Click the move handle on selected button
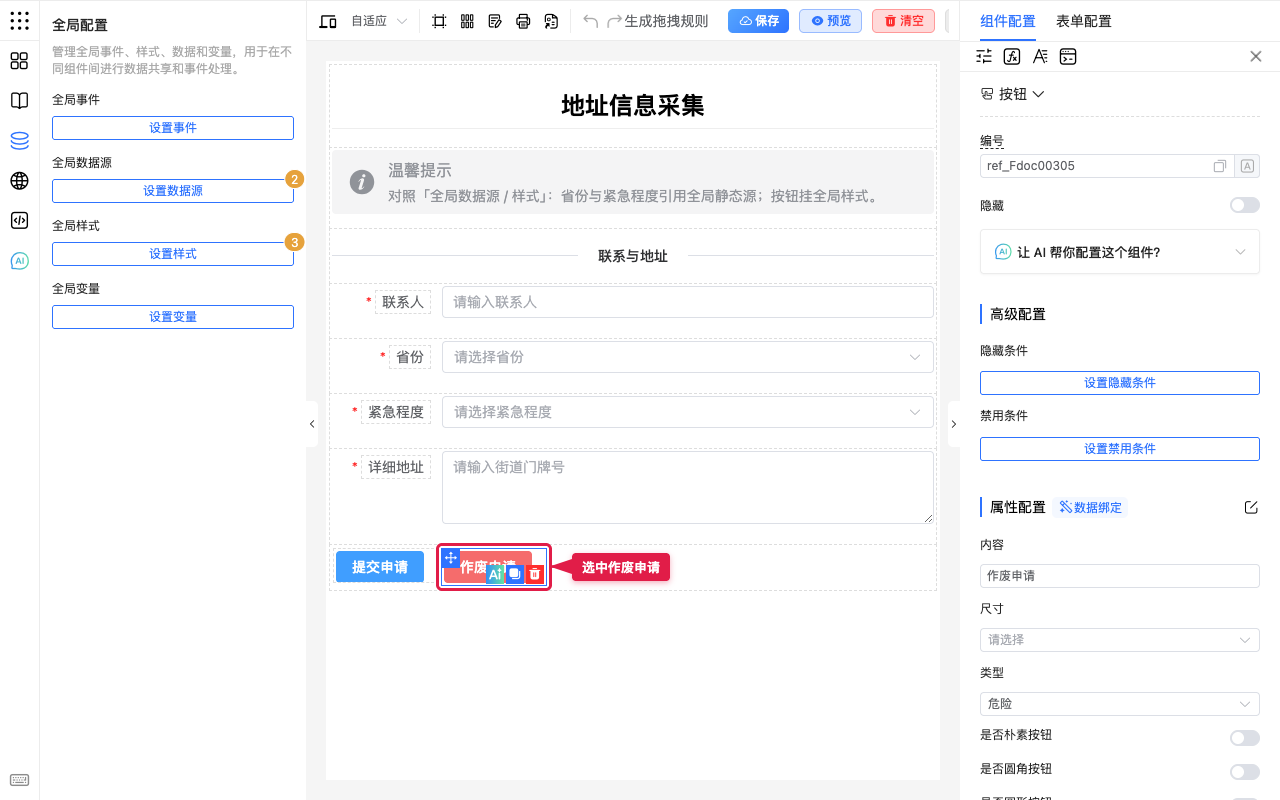This screenshot has width=1280, height=800. pos(450,558)
